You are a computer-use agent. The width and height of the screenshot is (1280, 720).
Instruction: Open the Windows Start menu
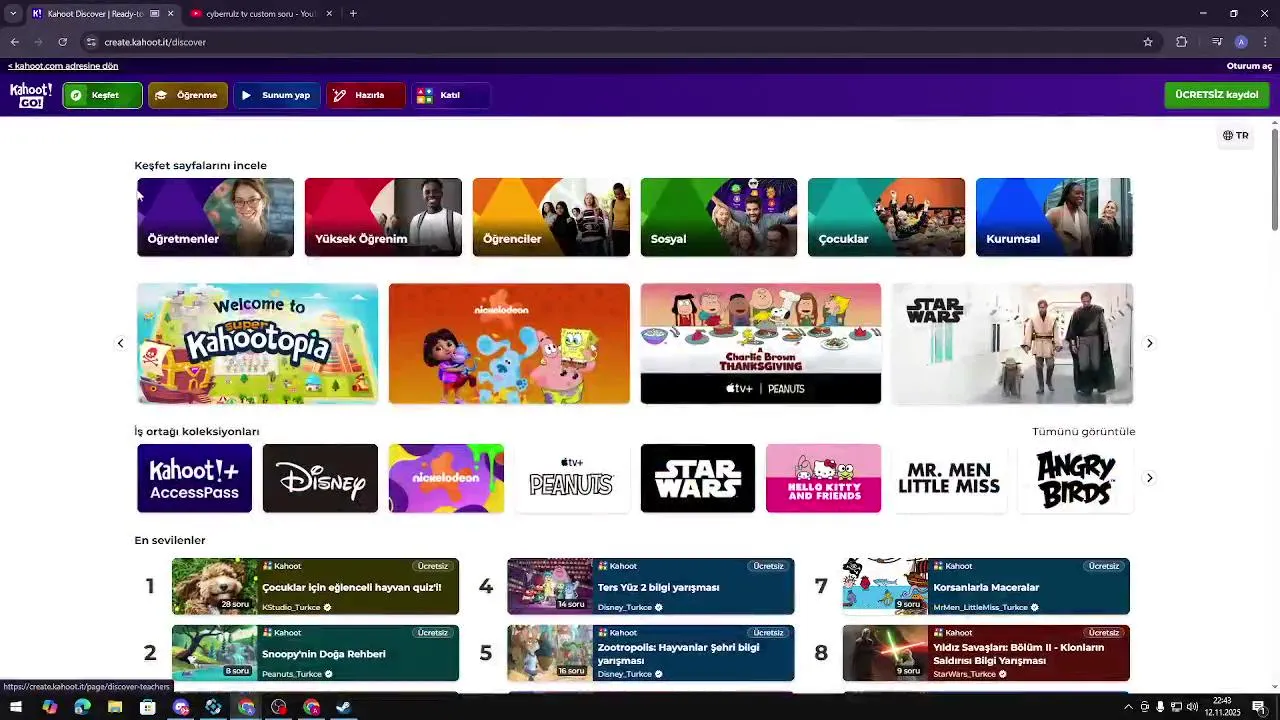click(15, 707)
